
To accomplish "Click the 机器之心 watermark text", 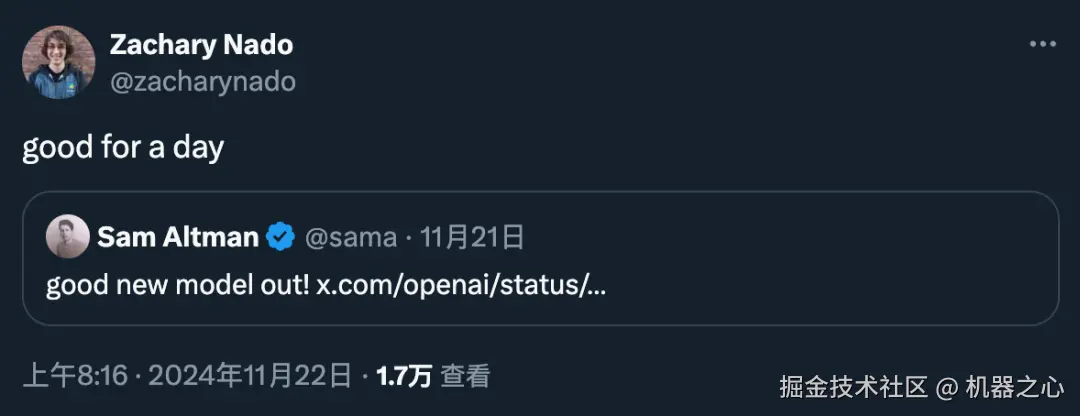I will (1015, 387).
